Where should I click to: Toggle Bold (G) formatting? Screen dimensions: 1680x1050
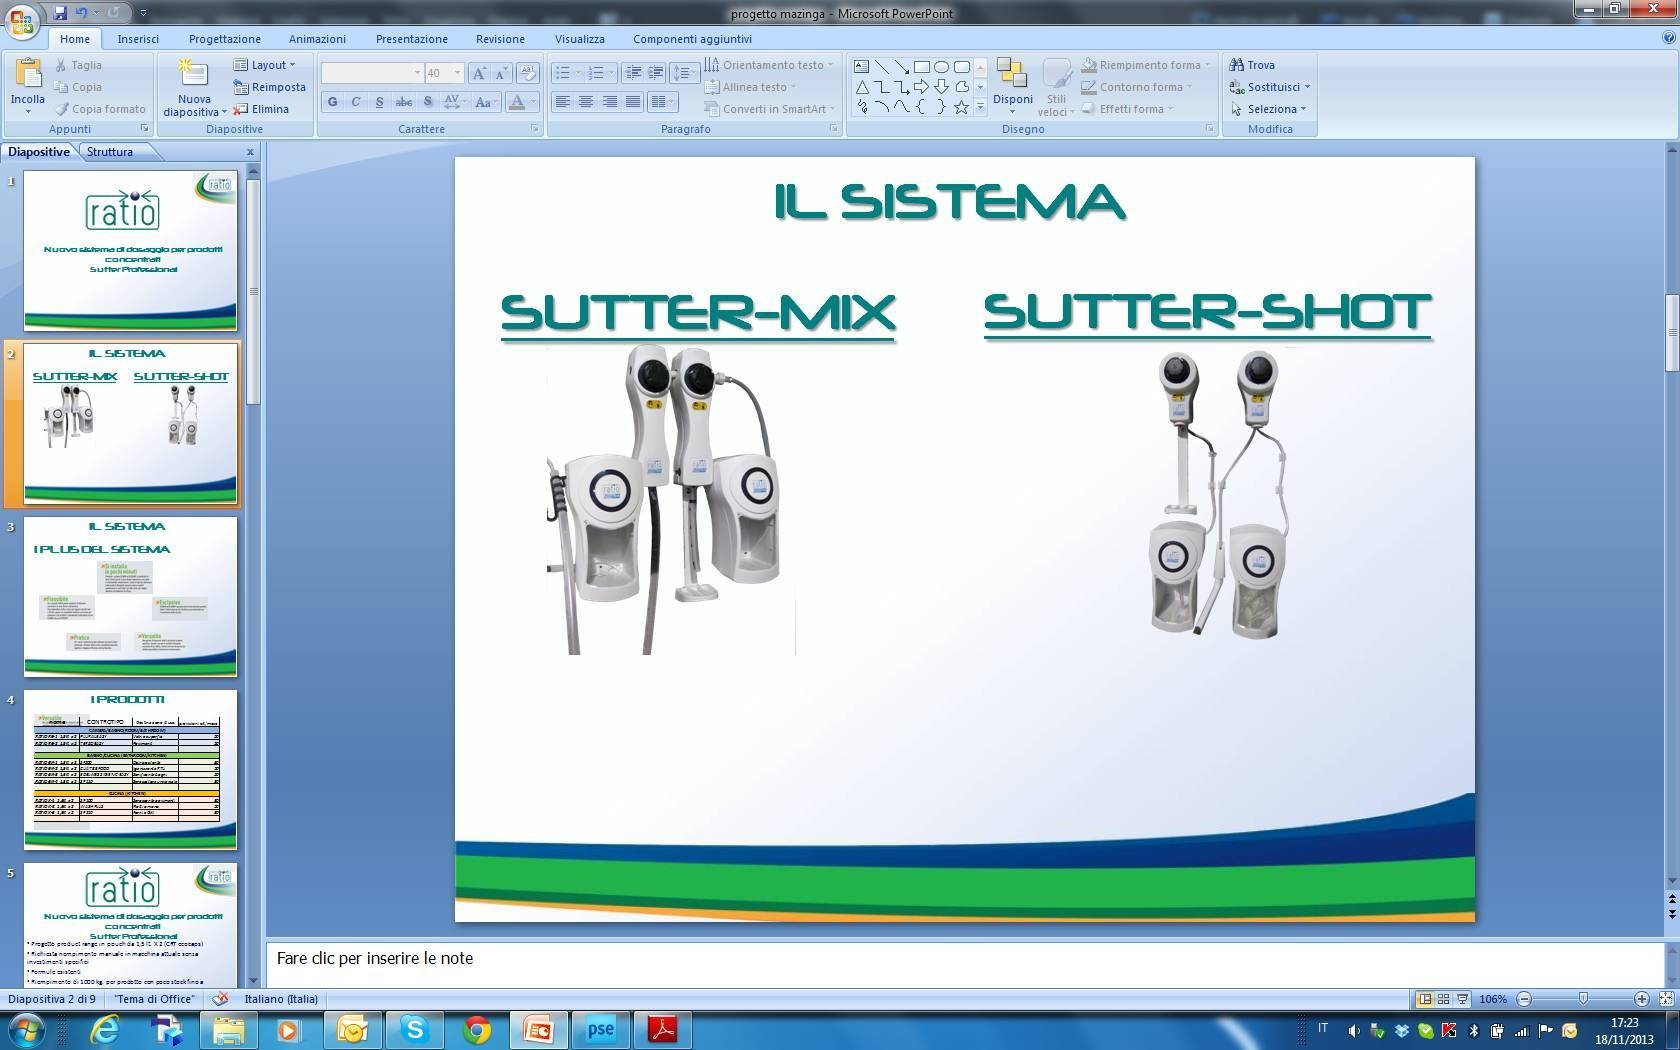coord(332,102)
